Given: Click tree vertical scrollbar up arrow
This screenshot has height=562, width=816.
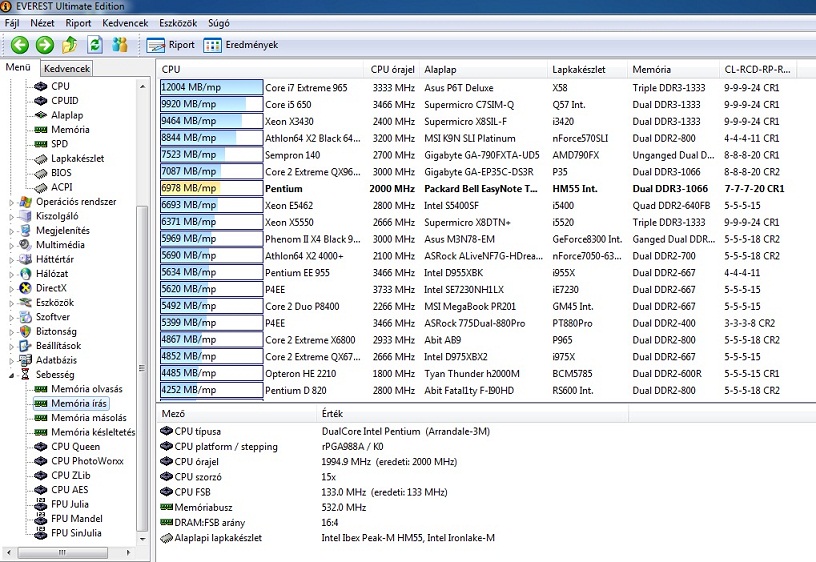Looking at the screenshot, I should [x=143, y=87].
